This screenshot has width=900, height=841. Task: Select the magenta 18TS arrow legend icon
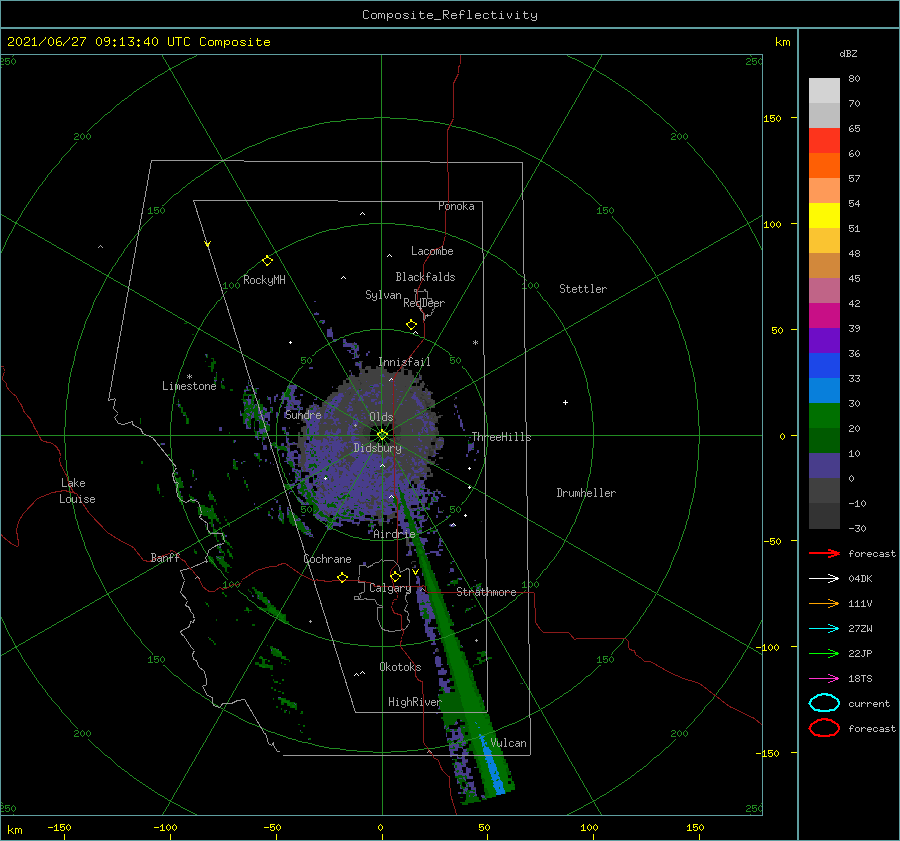click(x=824, y=679)
